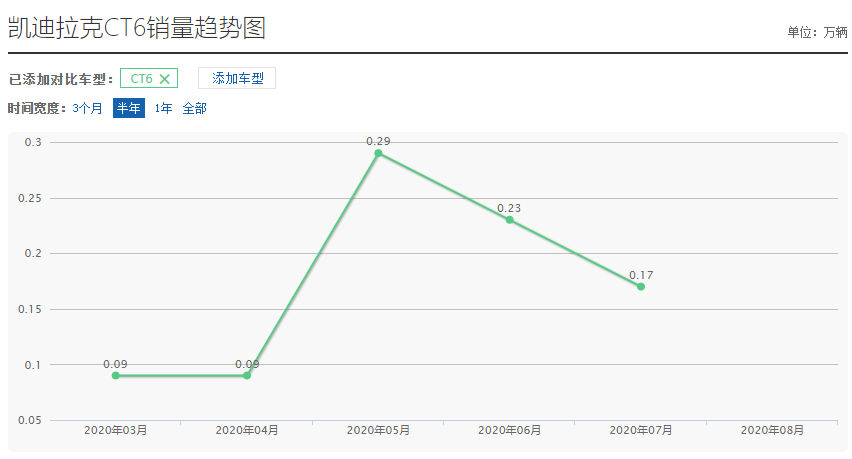Click the 凯迪拉克CT6销量趋势图 title

(x=137, y=28)
